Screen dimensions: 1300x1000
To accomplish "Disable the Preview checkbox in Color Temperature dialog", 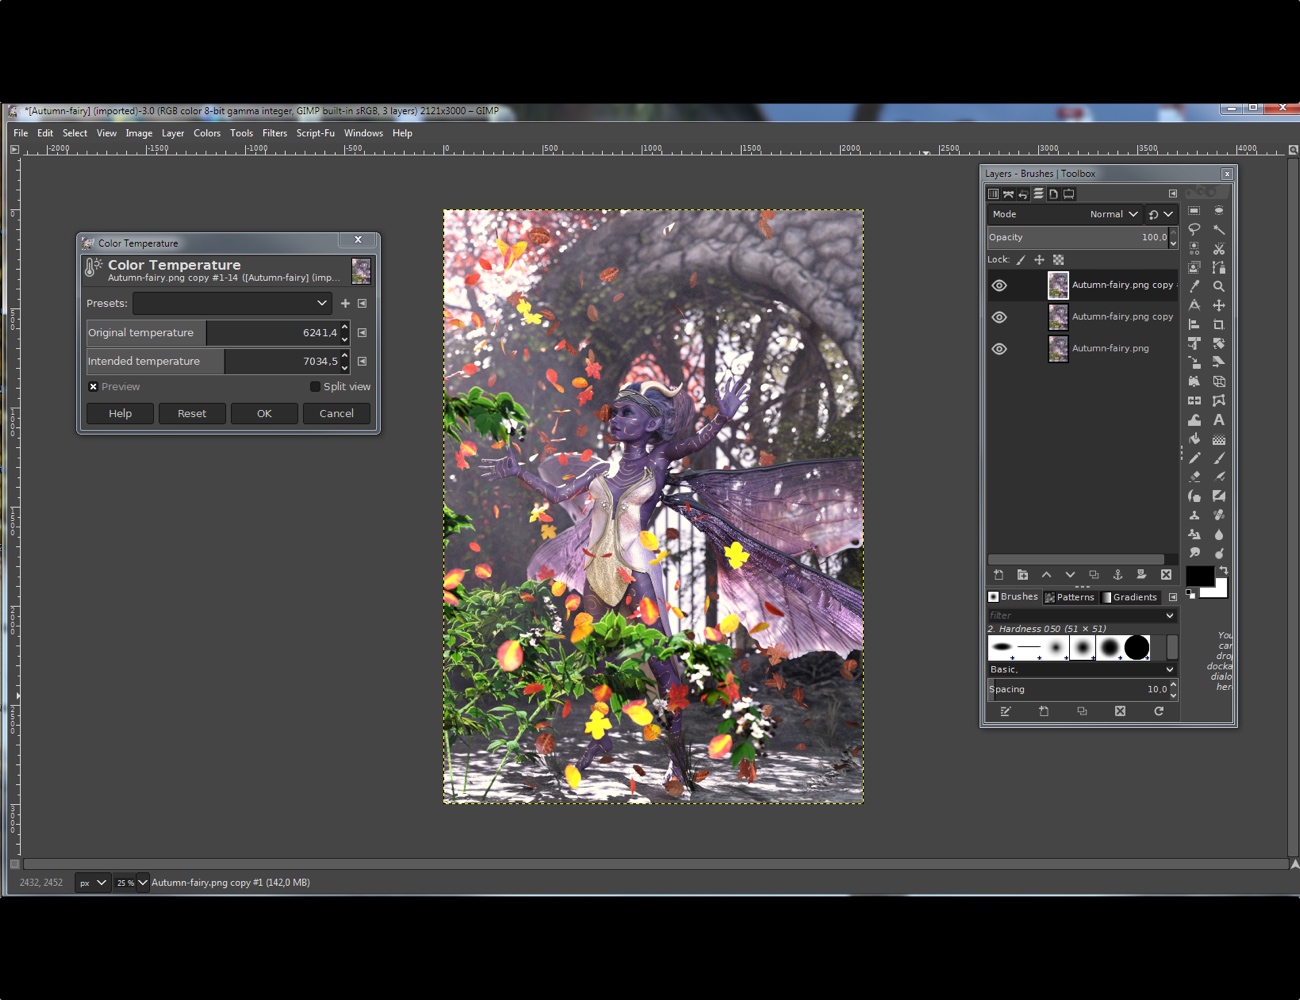I will [93, 386].
